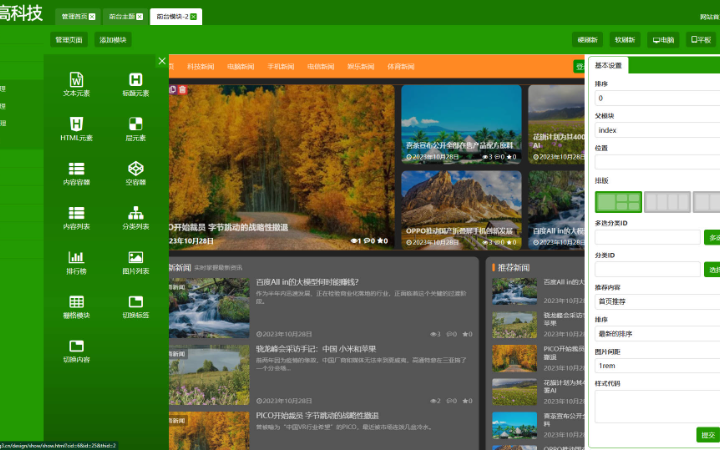Click the 管理页面 button

pyautogui.click(x=69, y=40)
